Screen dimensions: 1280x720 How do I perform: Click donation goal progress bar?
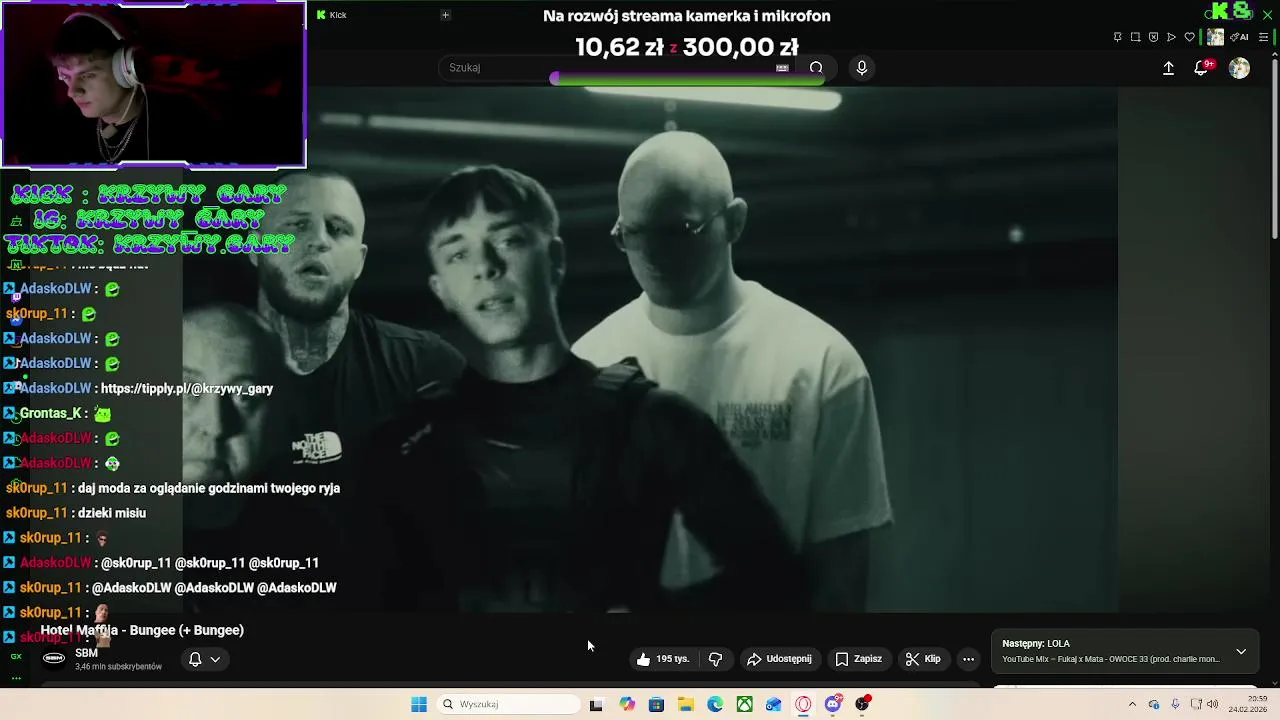pos(688,78)
